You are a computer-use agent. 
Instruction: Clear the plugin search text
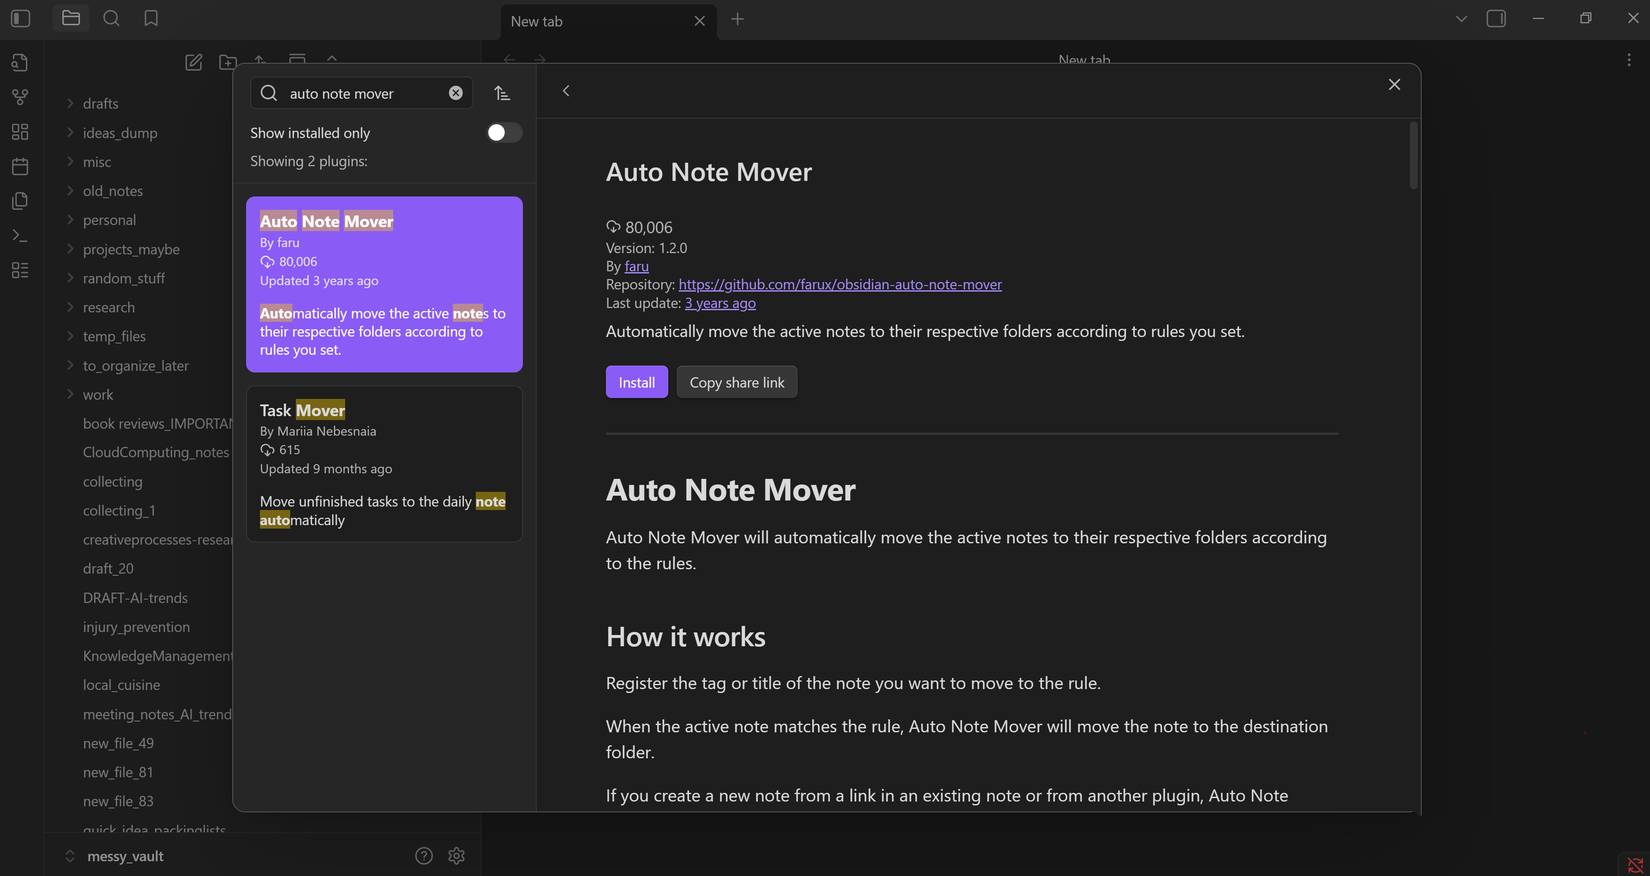[456, 93]
